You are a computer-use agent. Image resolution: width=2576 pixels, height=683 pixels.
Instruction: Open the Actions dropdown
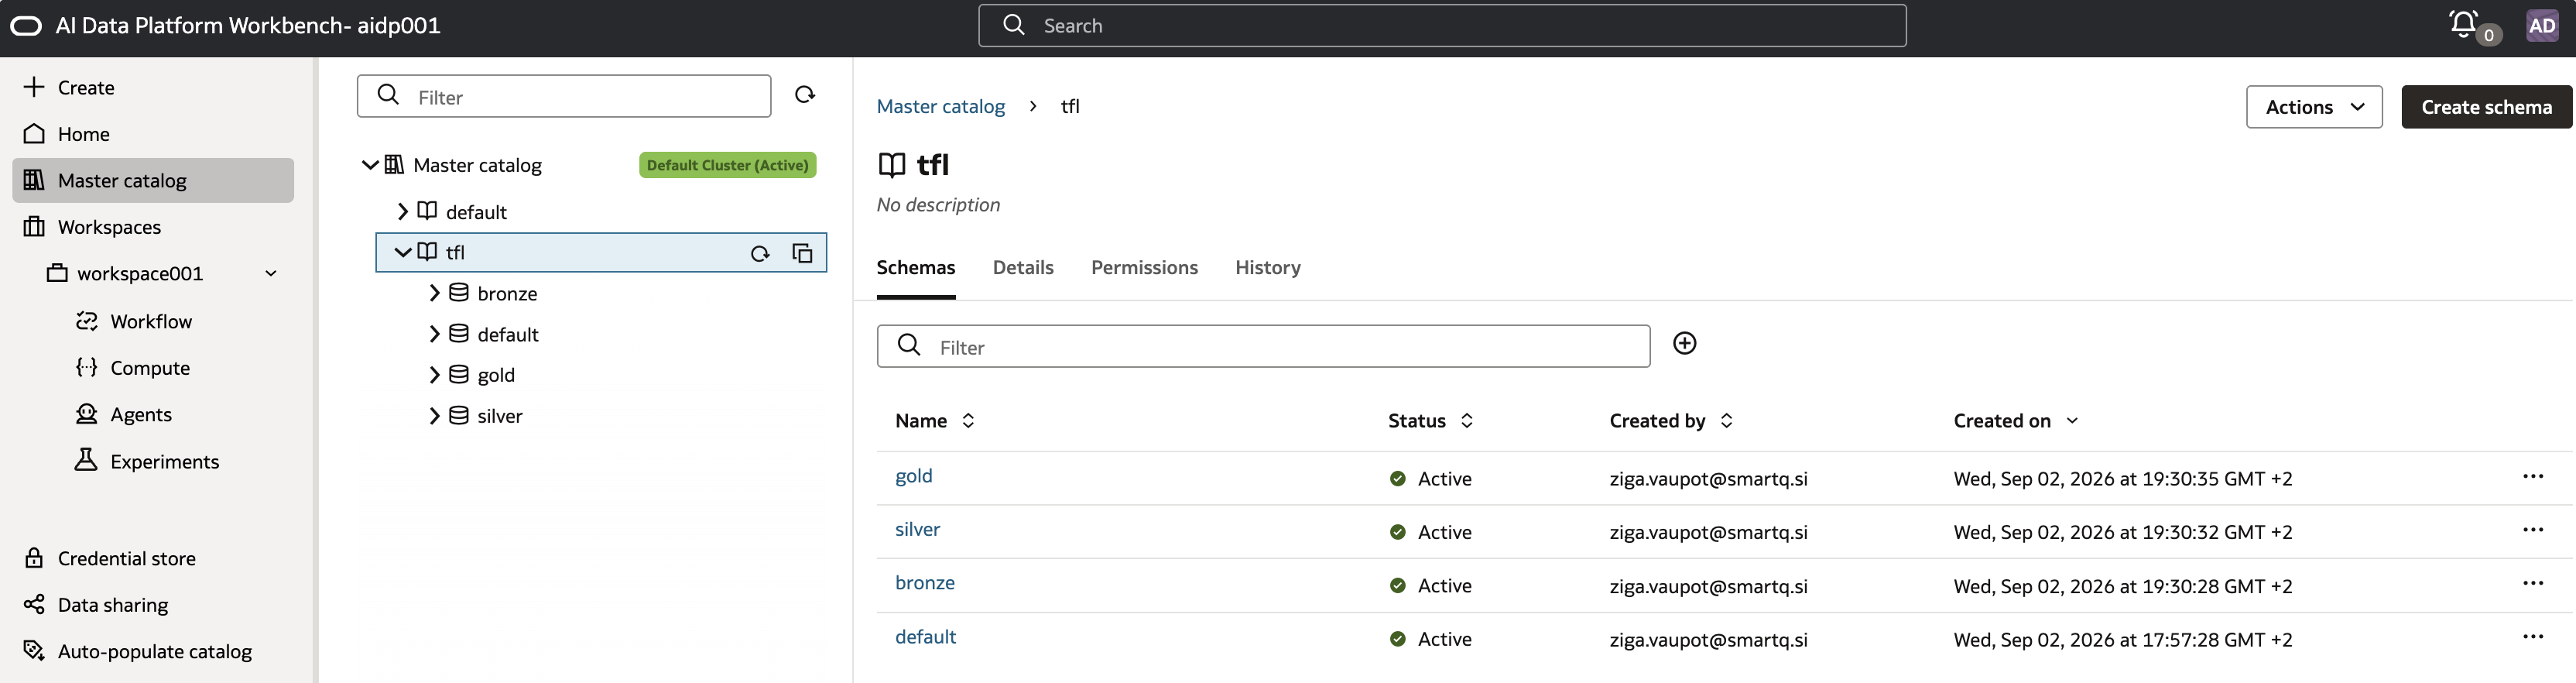click(2314, 107)
